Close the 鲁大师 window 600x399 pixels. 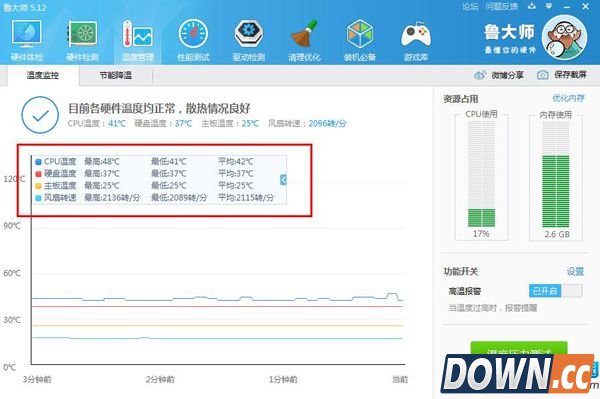[x=586, y=7]
